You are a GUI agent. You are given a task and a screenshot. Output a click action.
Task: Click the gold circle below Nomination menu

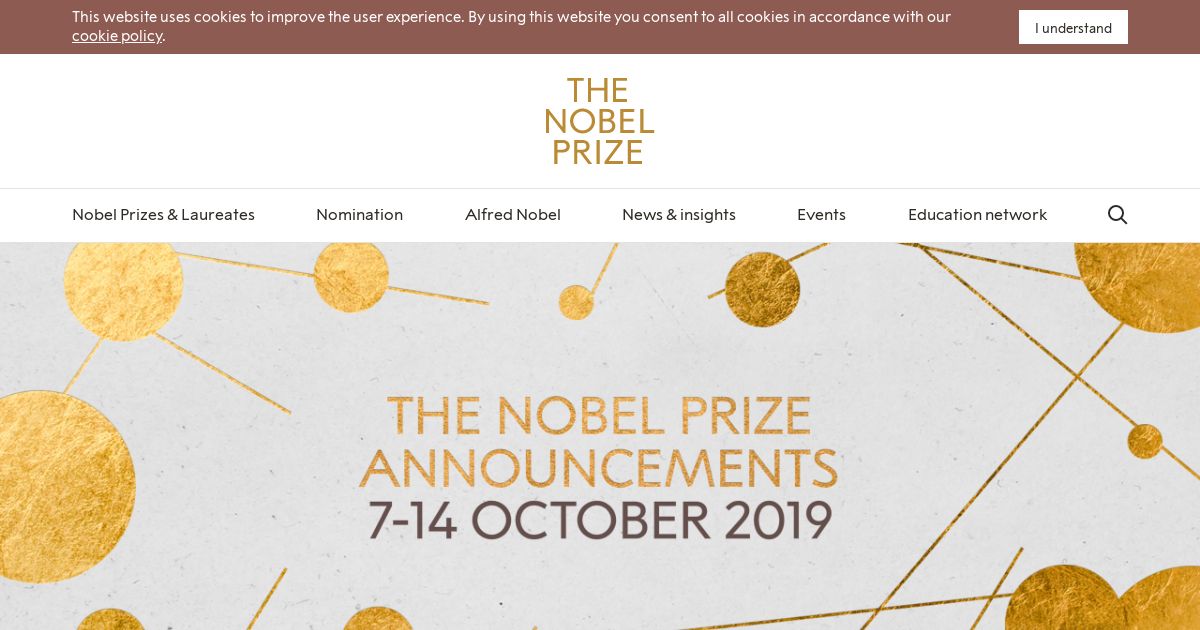351,275
